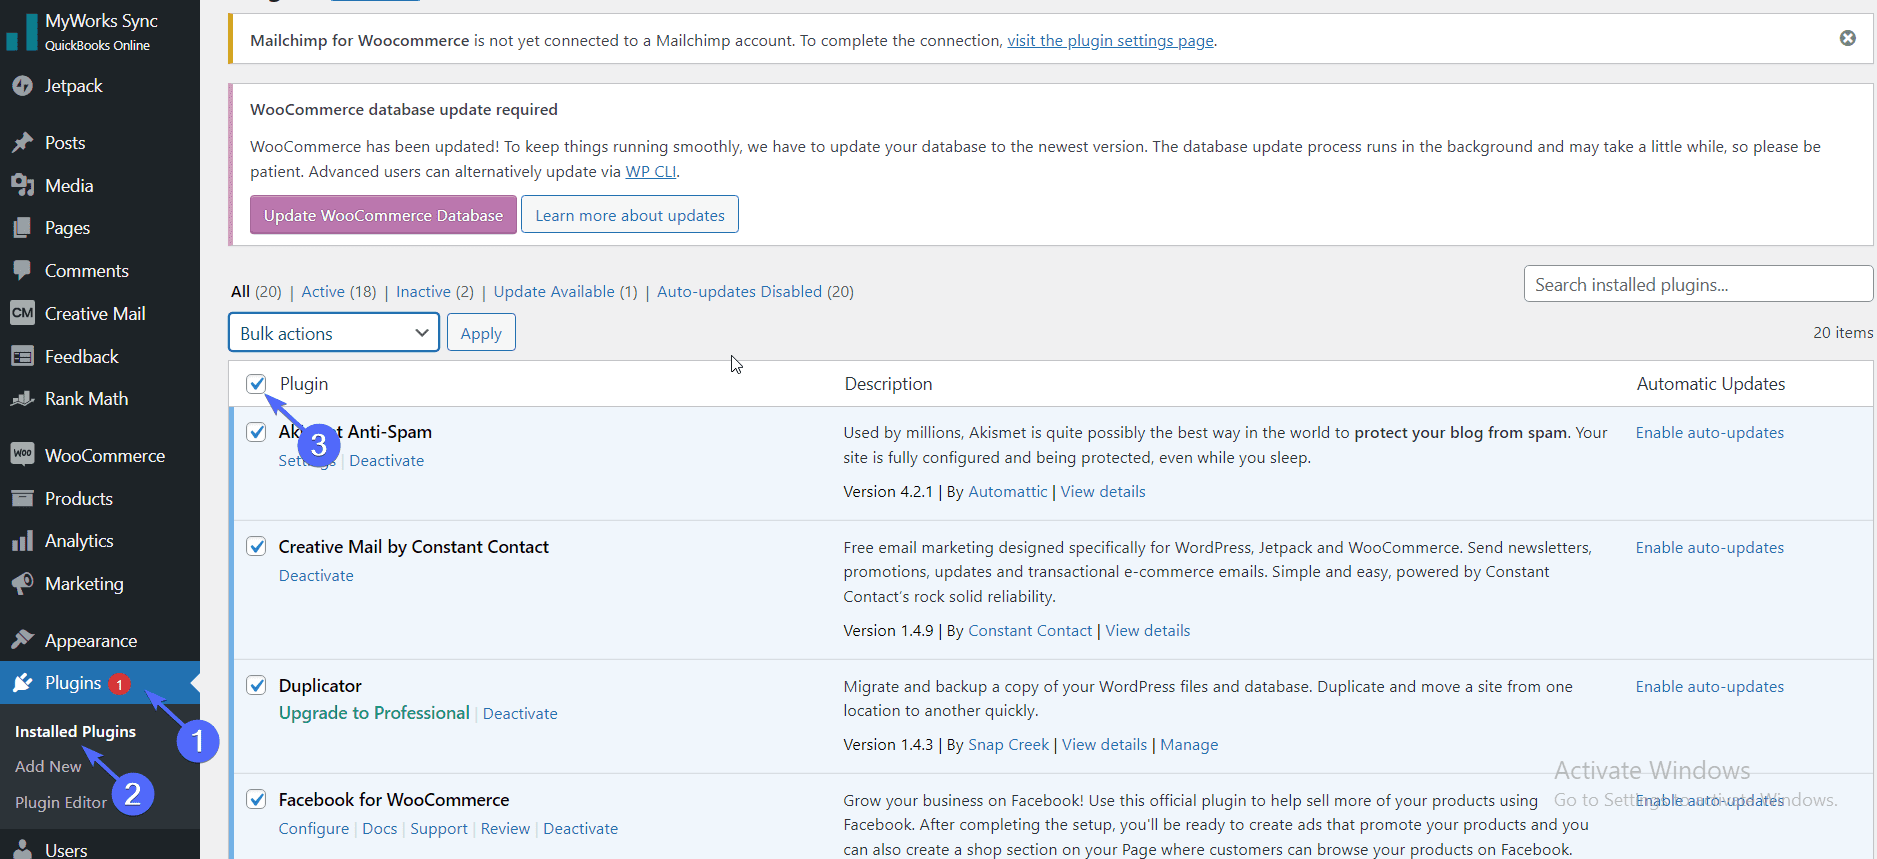Open the MyWorks Sync icon in sidebar
This screenshot has width=1877, height=859.
tap(22, 32)
